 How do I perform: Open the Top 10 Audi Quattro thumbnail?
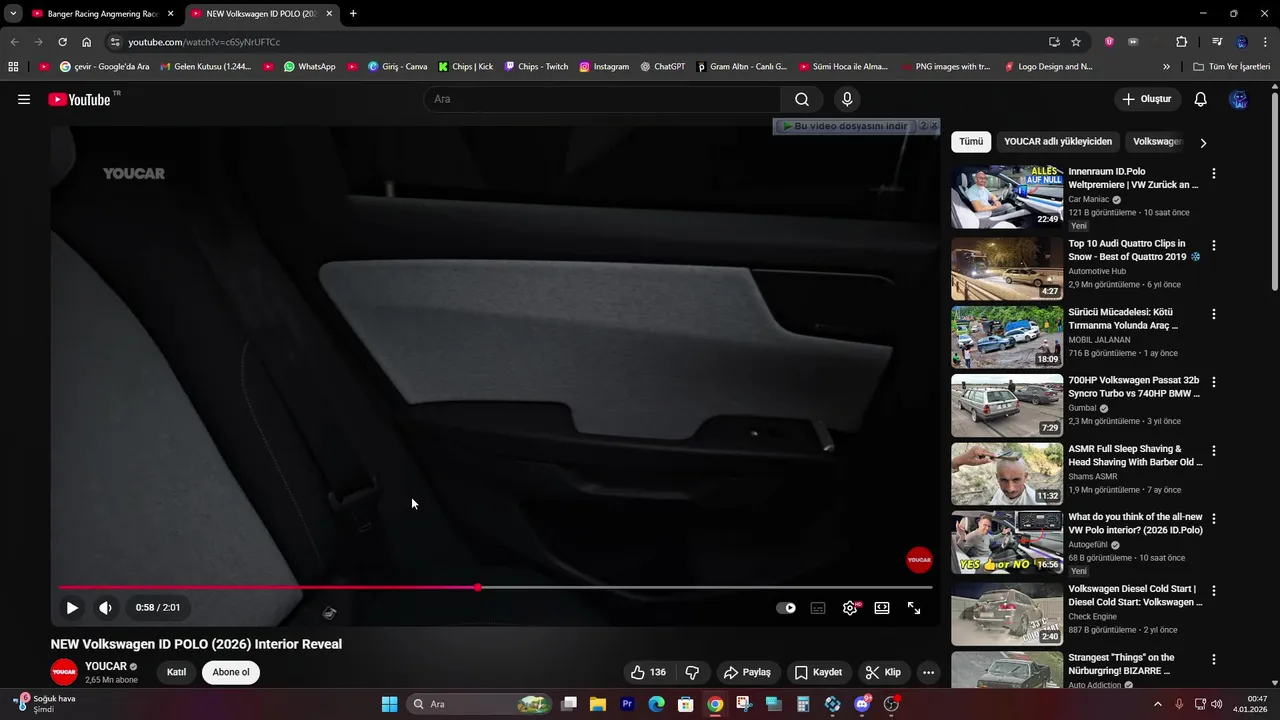[1007, 269]
